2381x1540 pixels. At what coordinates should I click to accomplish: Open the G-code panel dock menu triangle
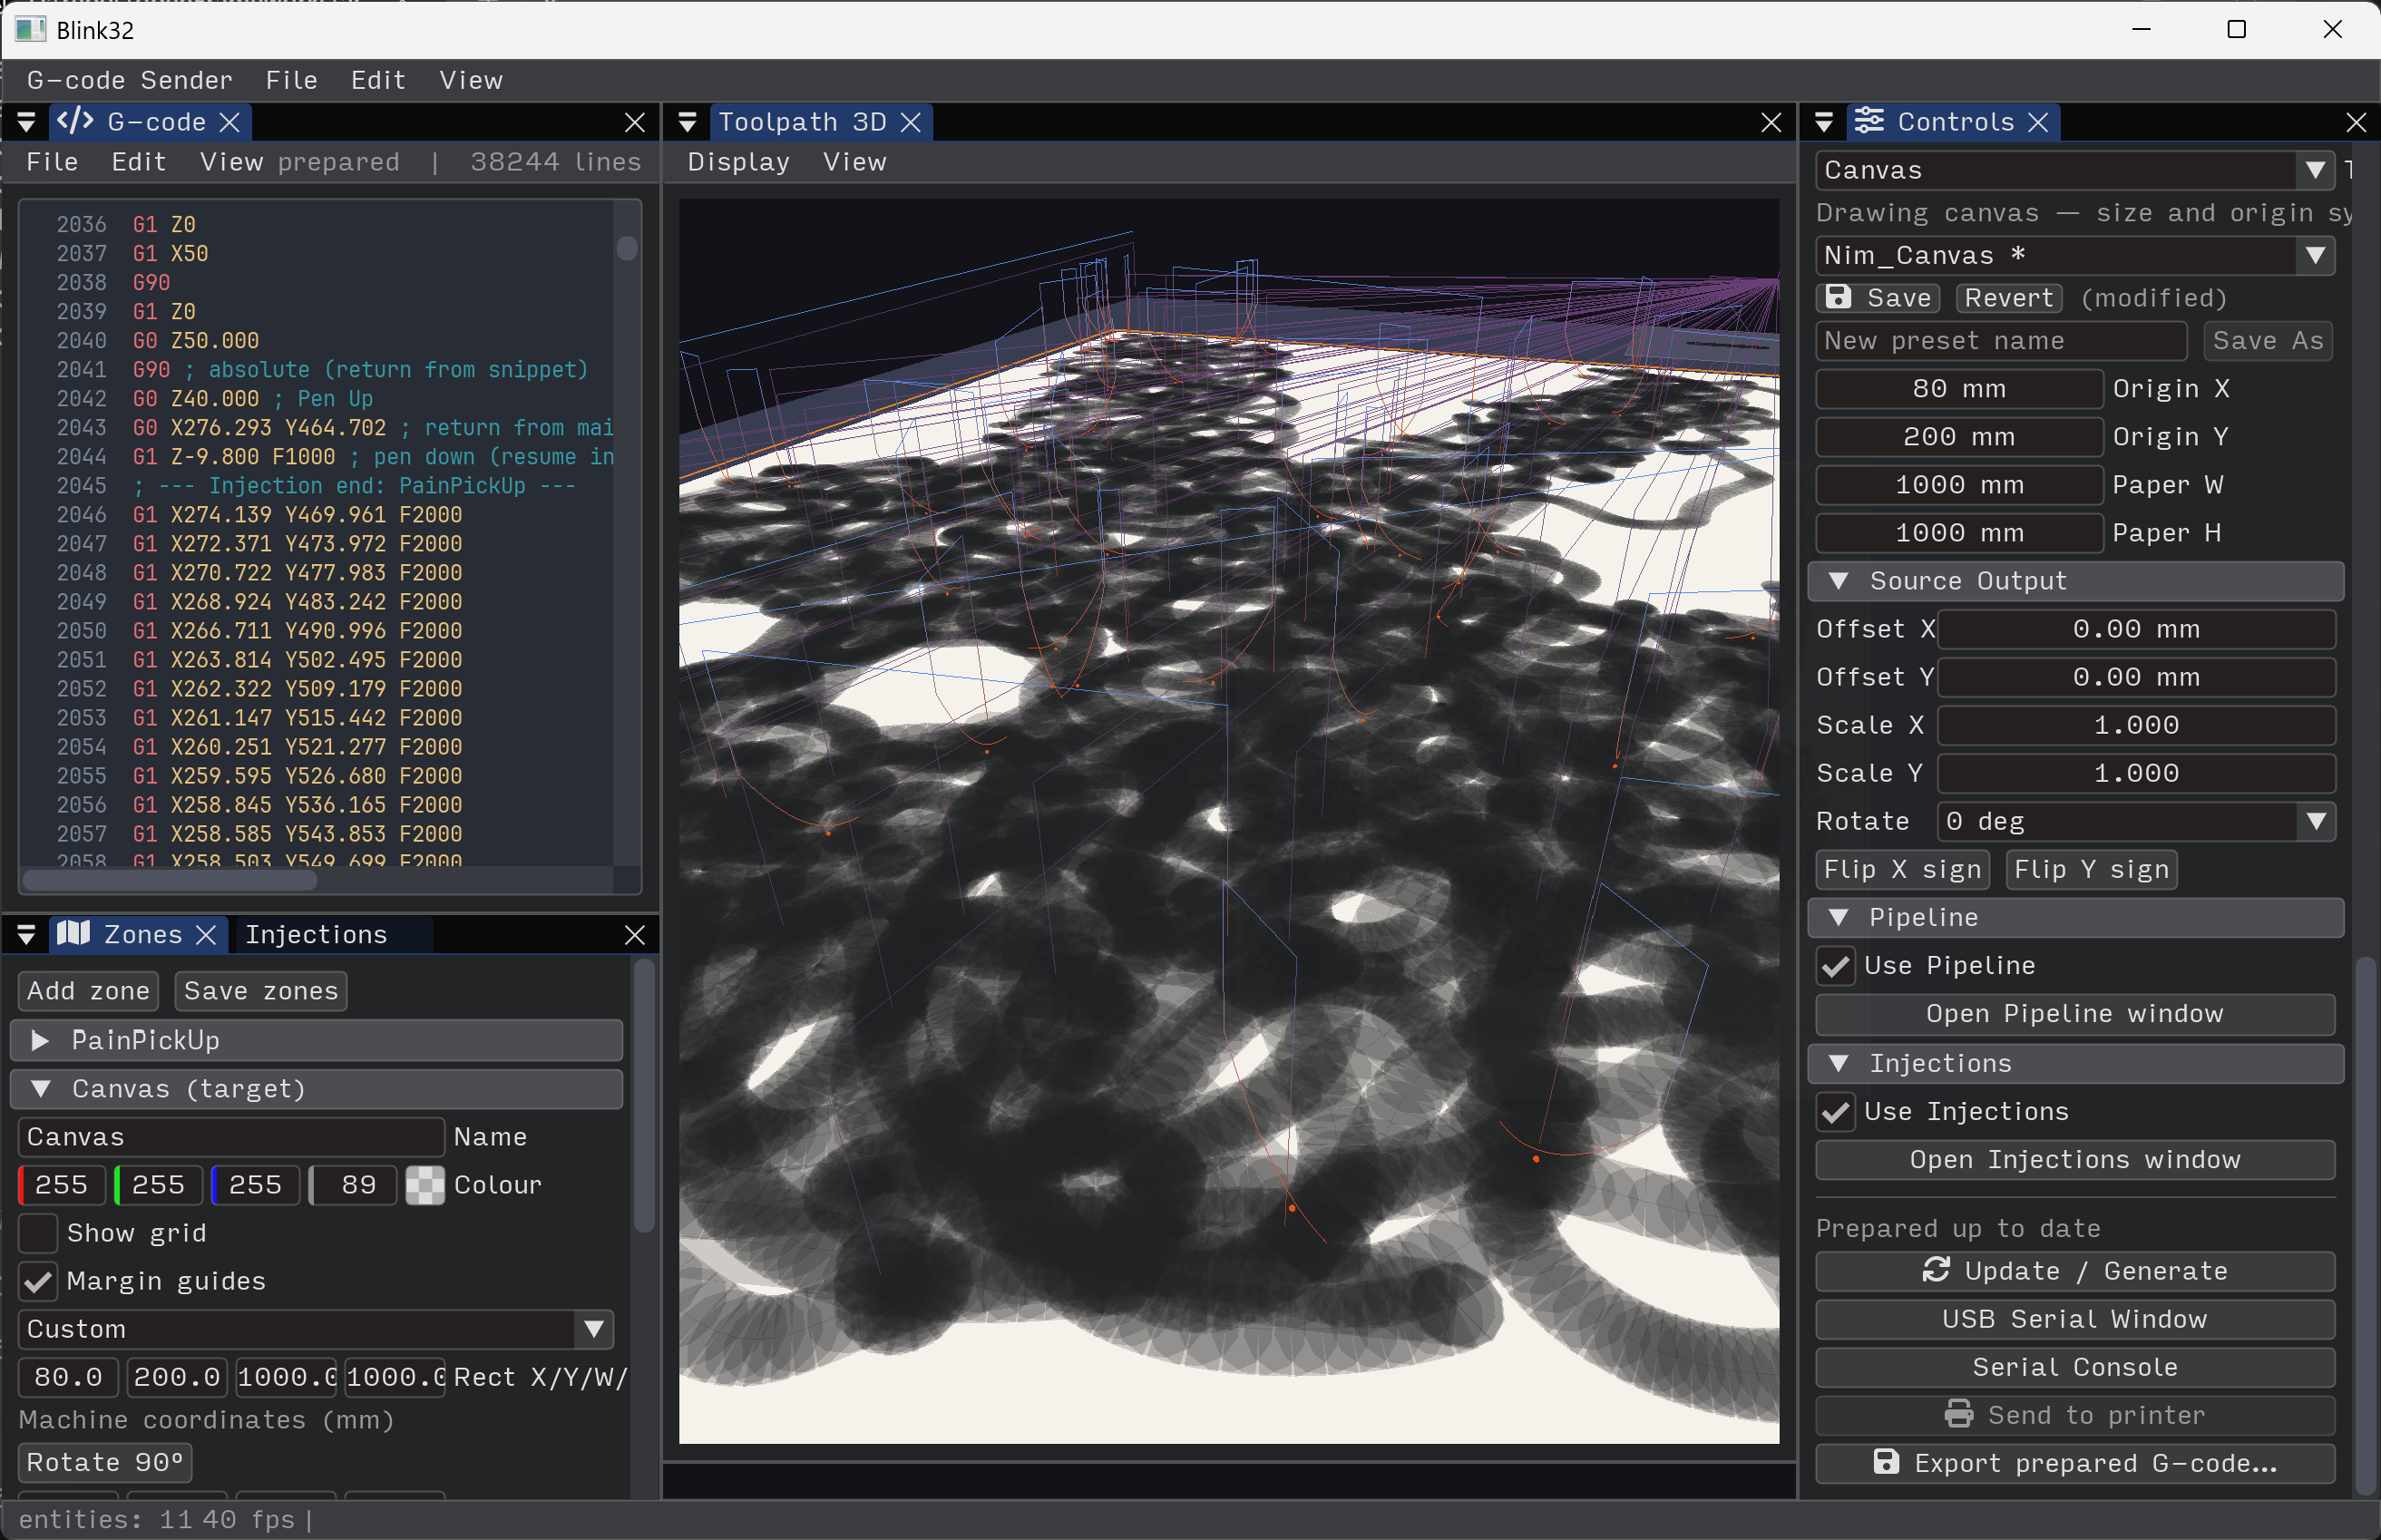[x=27, y=122]
